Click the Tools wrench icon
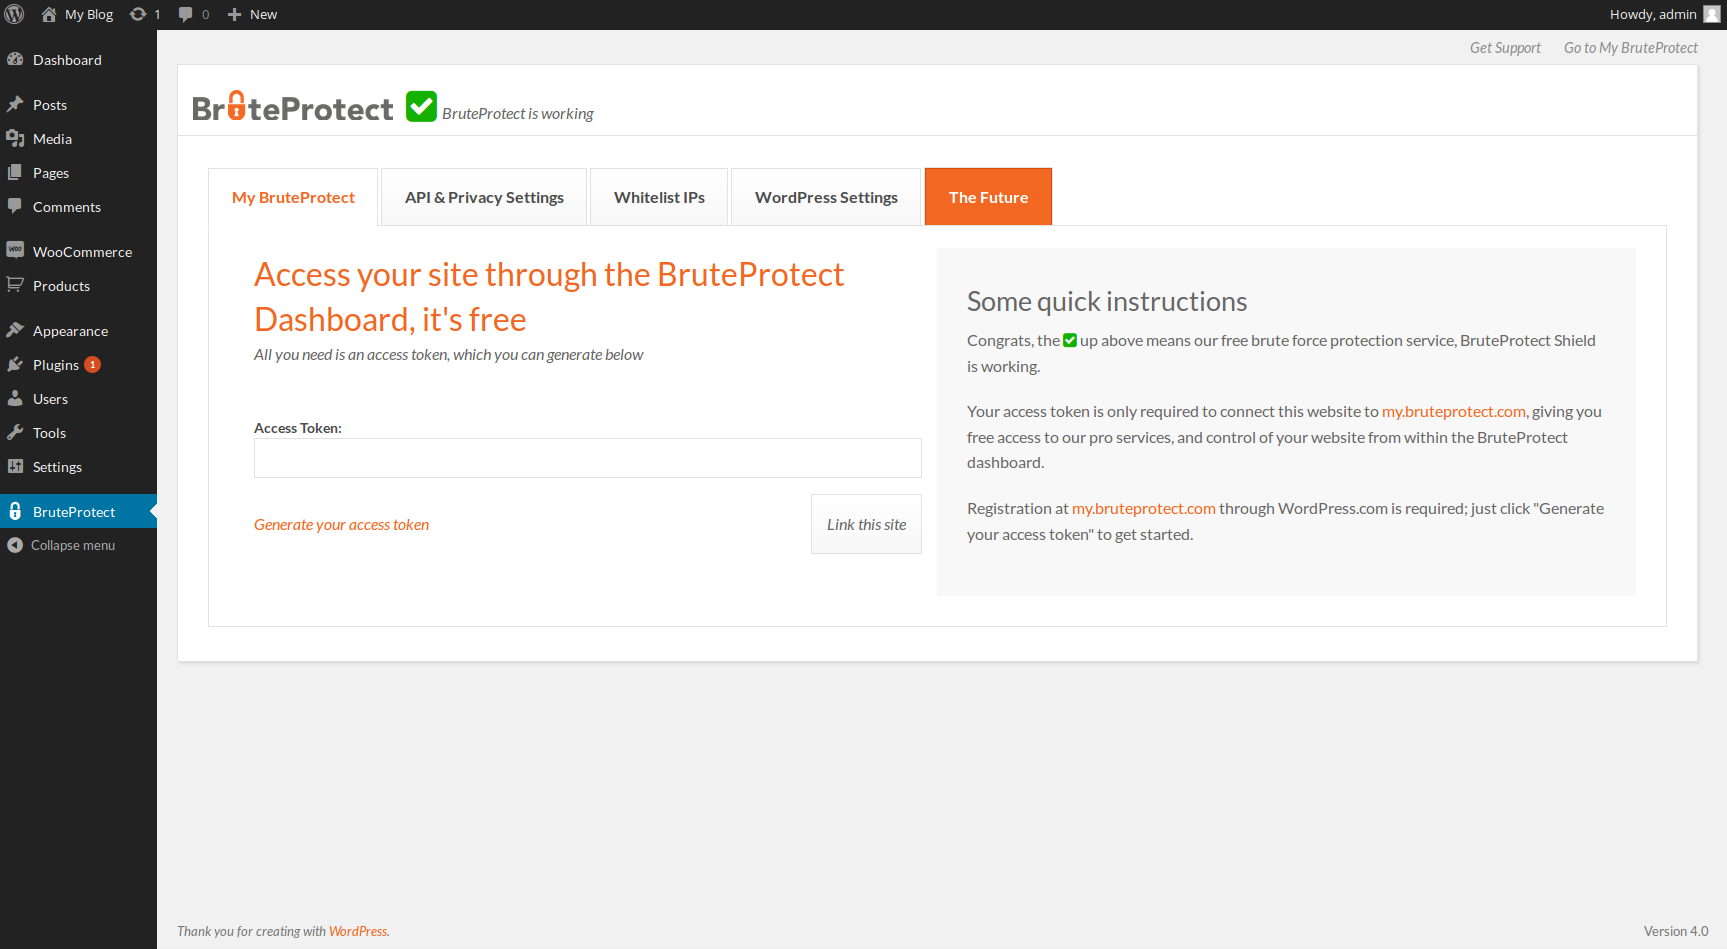This screenshot has width=1727, height=949. 15,432
